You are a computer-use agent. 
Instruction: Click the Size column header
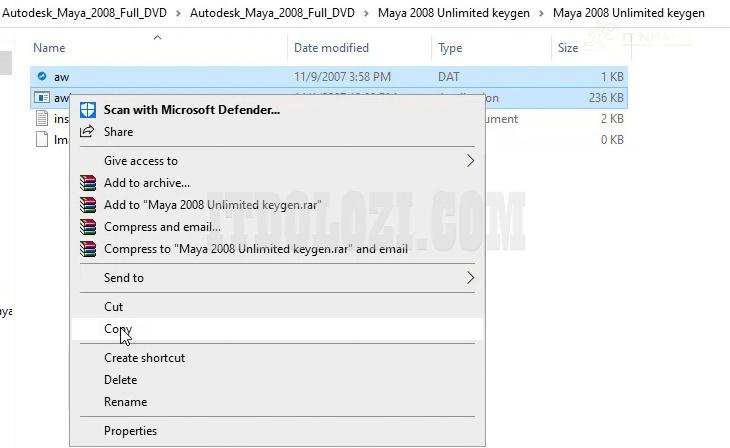[x=568, y=48]
